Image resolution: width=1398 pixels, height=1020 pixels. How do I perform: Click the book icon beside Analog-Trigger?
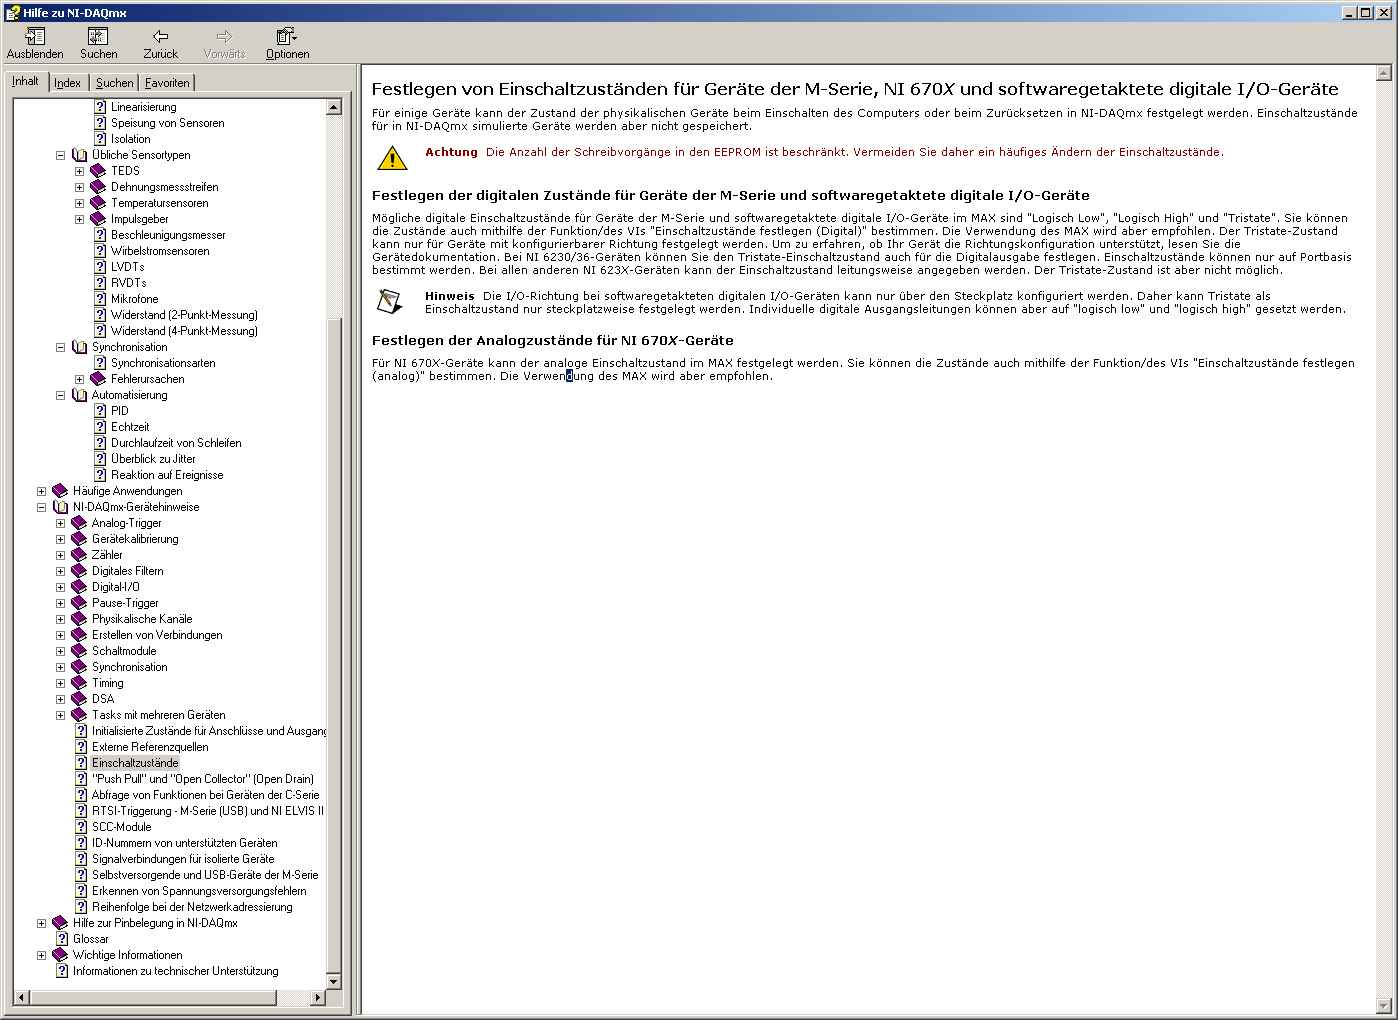tap(79, 523)
